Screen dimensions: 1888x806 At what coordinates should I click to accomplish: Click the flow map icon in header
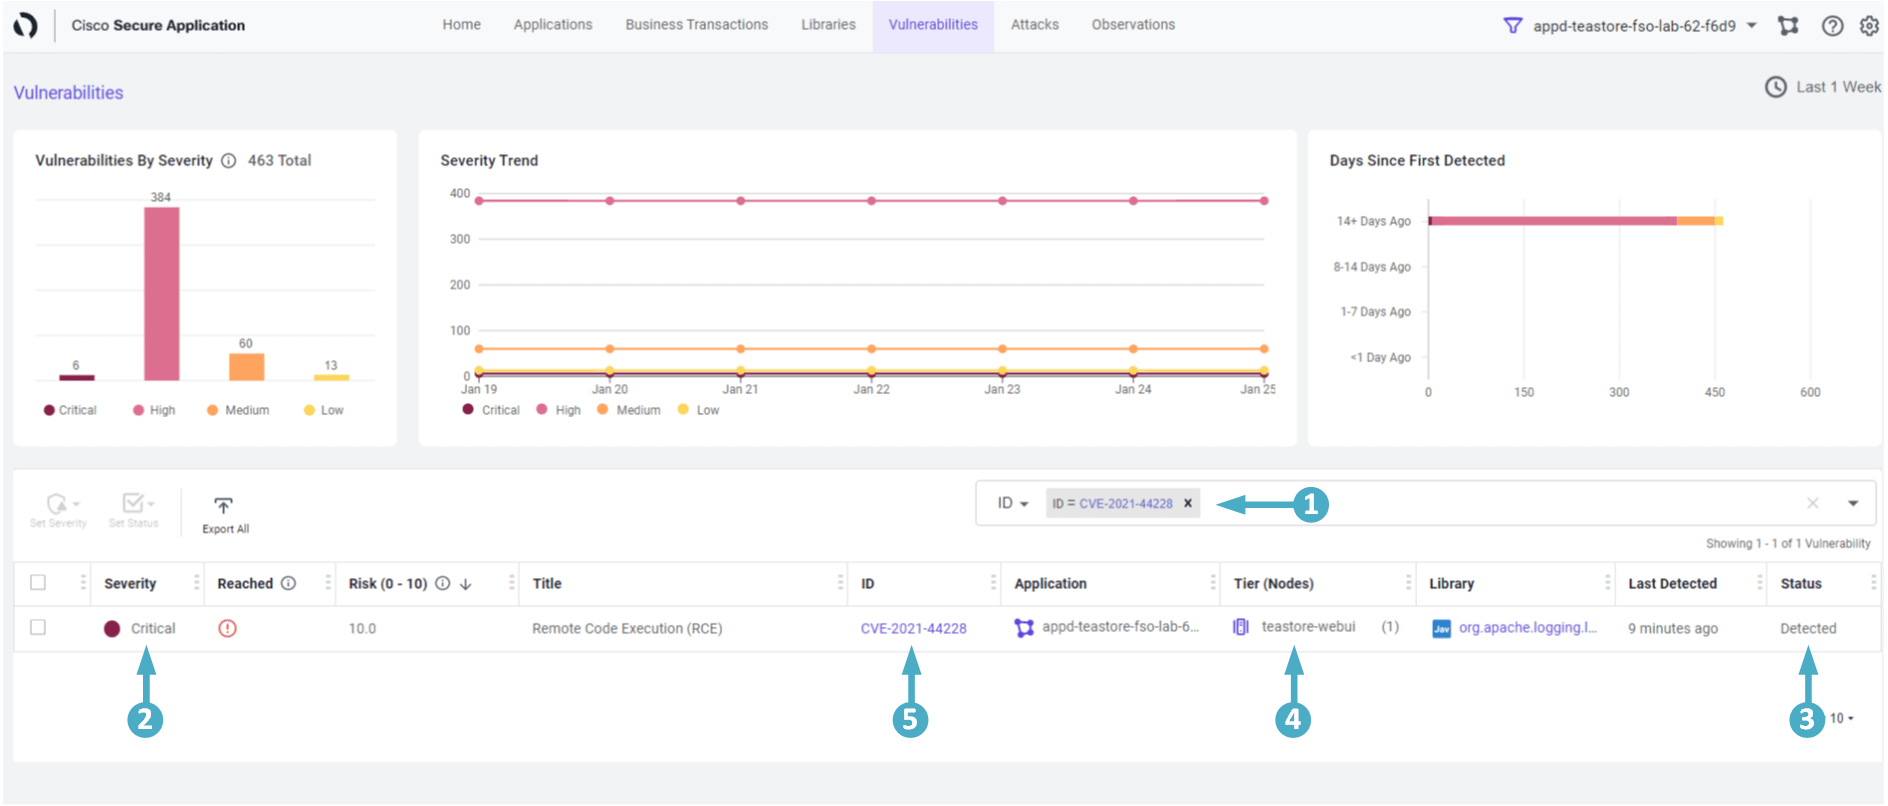click(1788, 26)
